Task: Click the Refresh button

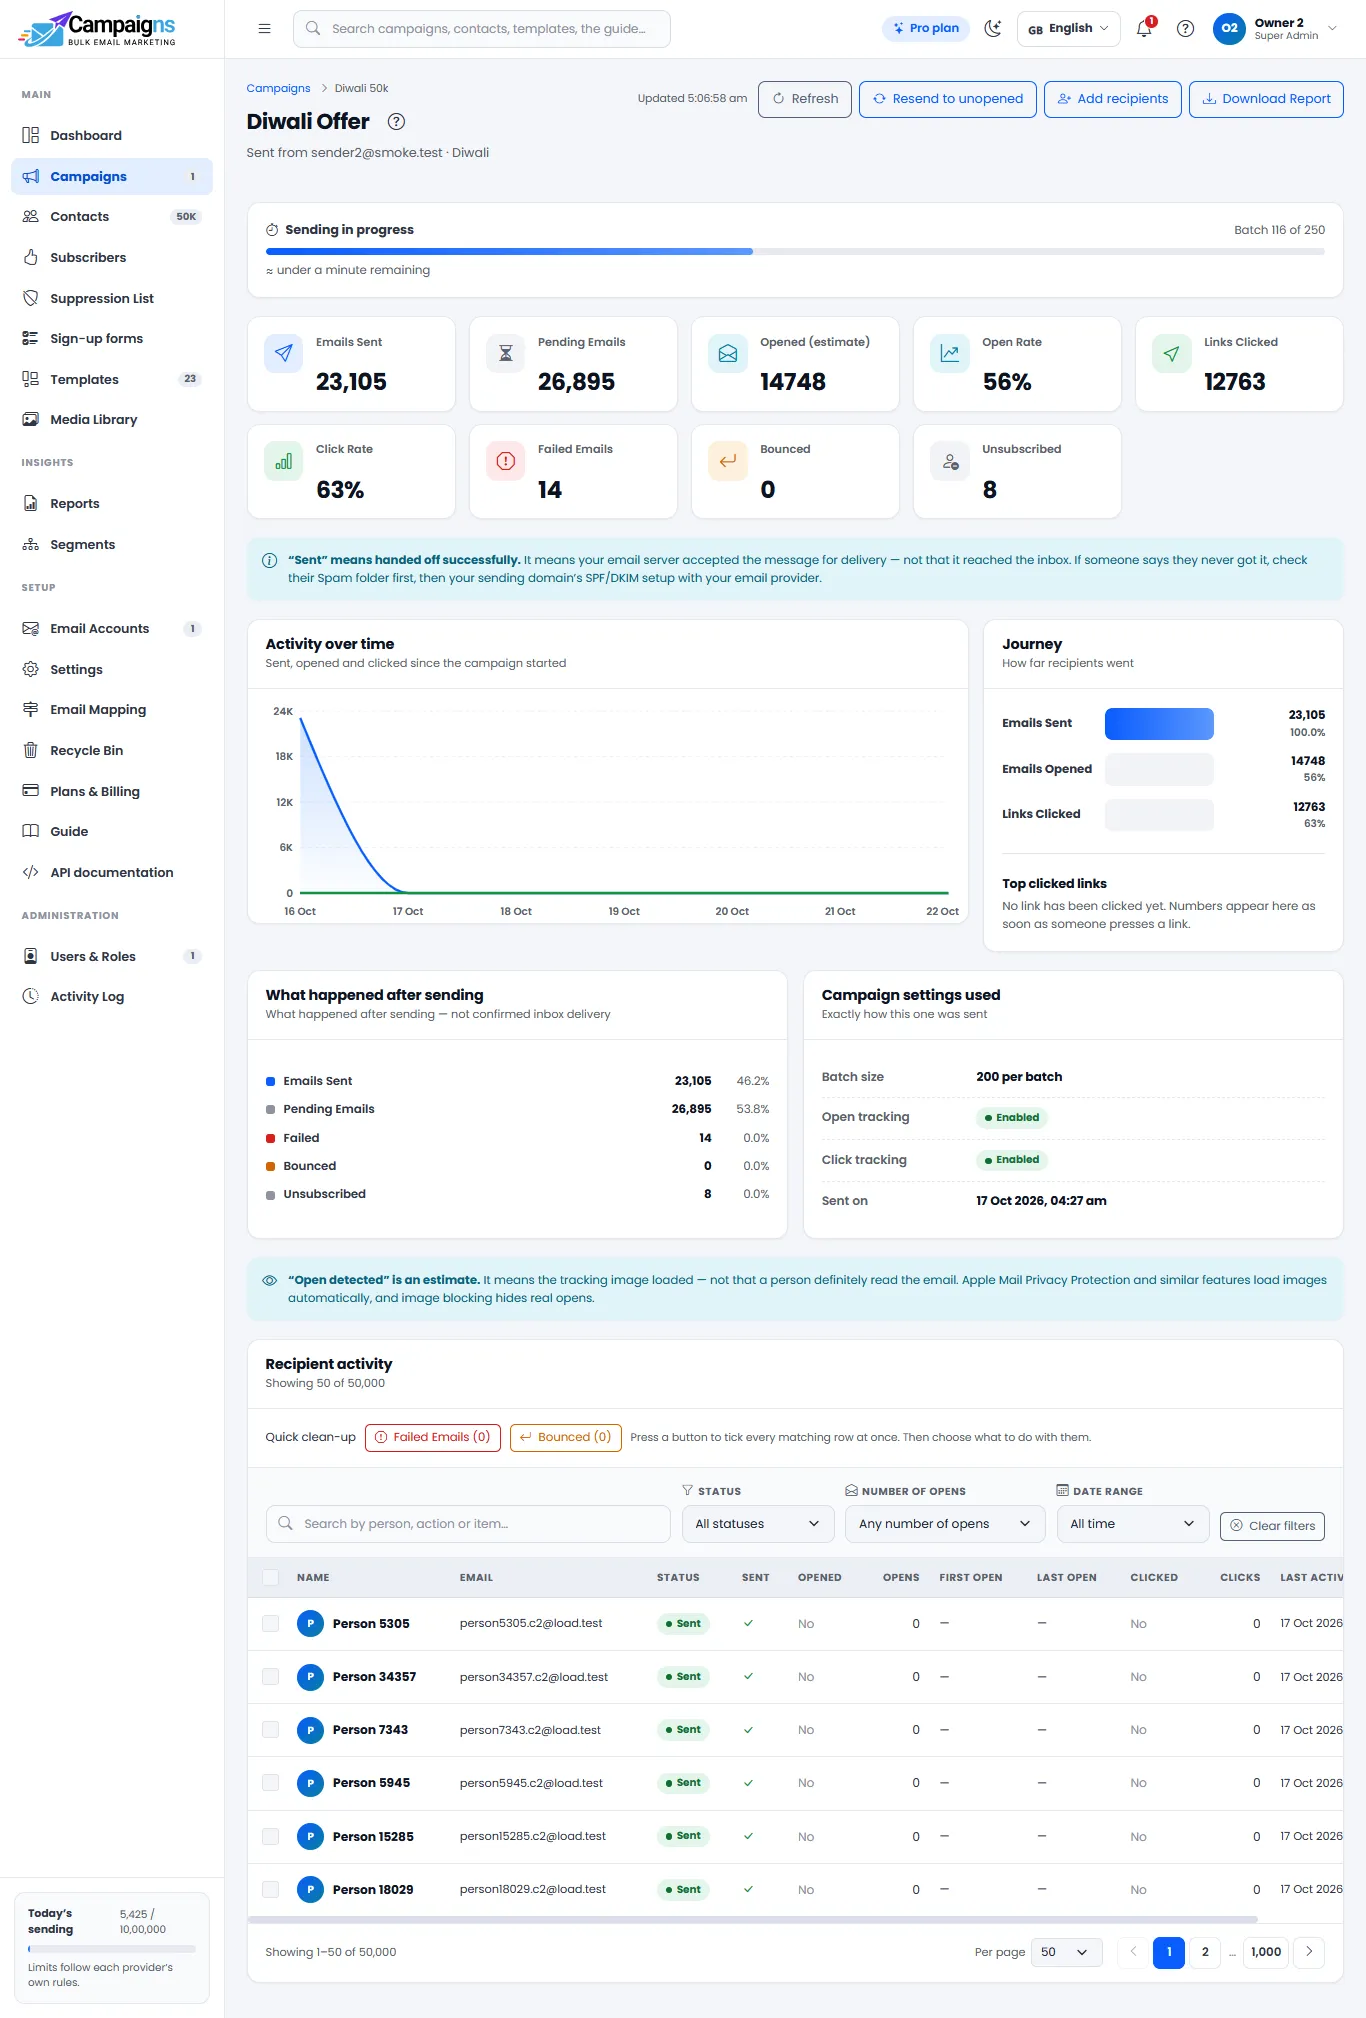Action: [x=805, y=99]
